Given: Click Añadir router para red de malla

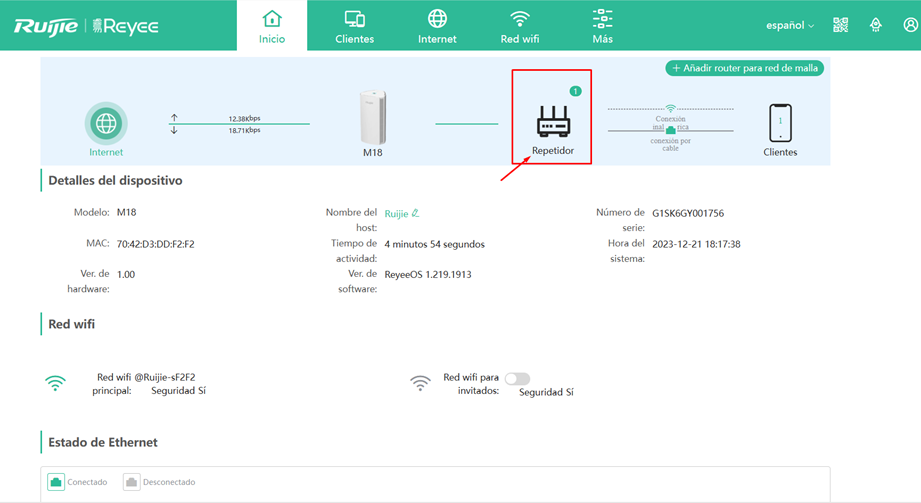Looking at the screenshot, I should 745,68.
